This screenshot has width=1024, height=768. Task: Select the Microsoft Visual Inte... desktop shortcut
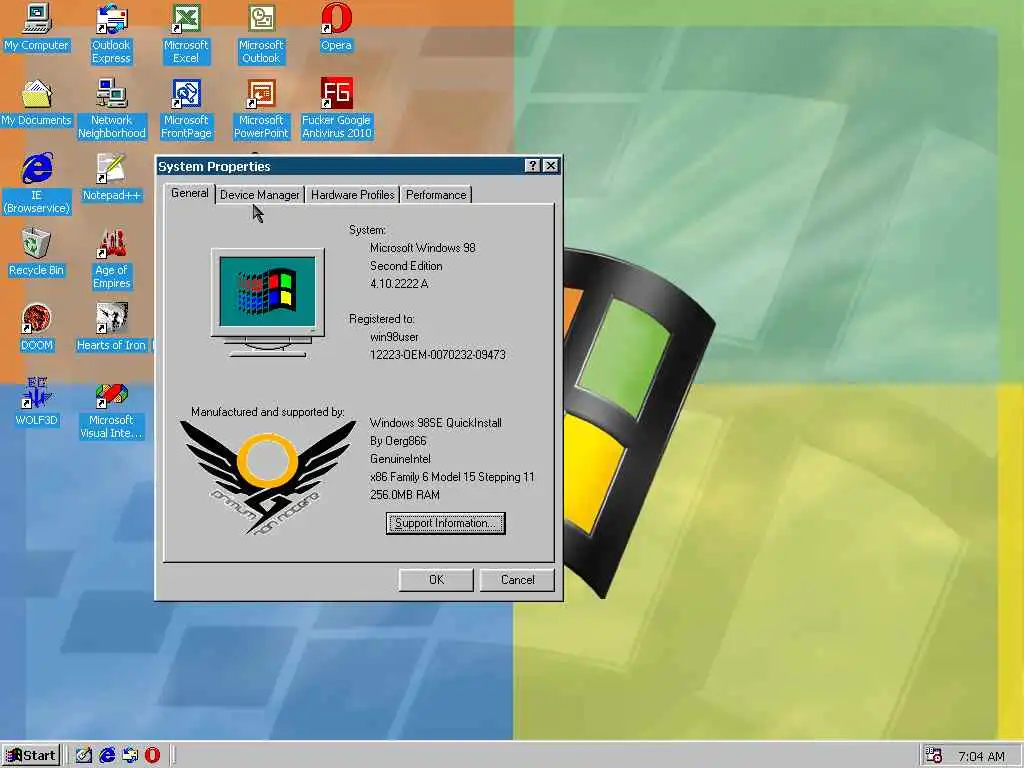112,409
